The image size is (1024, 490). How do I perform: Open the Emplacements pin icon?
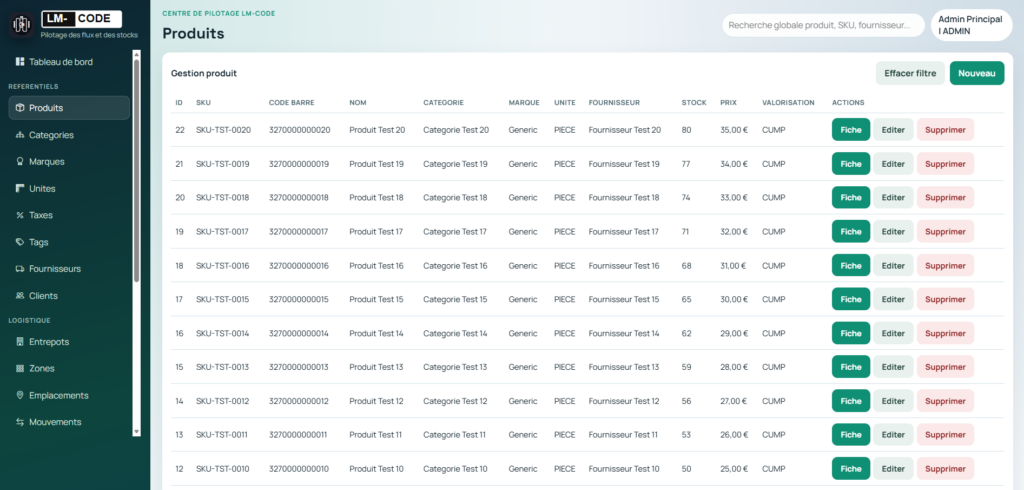click(x=20, y=395)
